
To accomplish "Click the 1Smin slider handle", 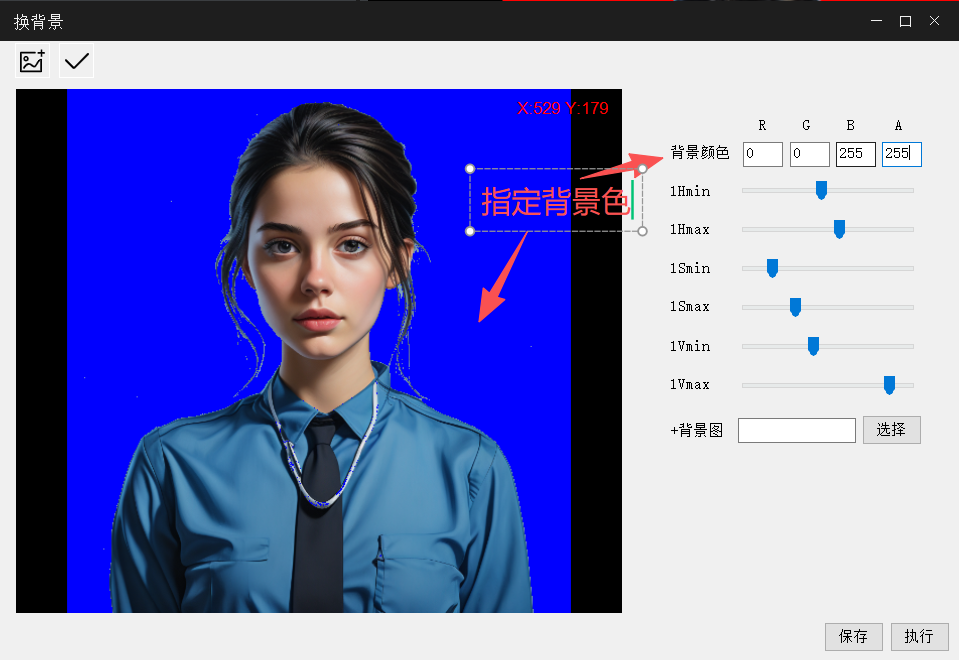I will point(772,268).
